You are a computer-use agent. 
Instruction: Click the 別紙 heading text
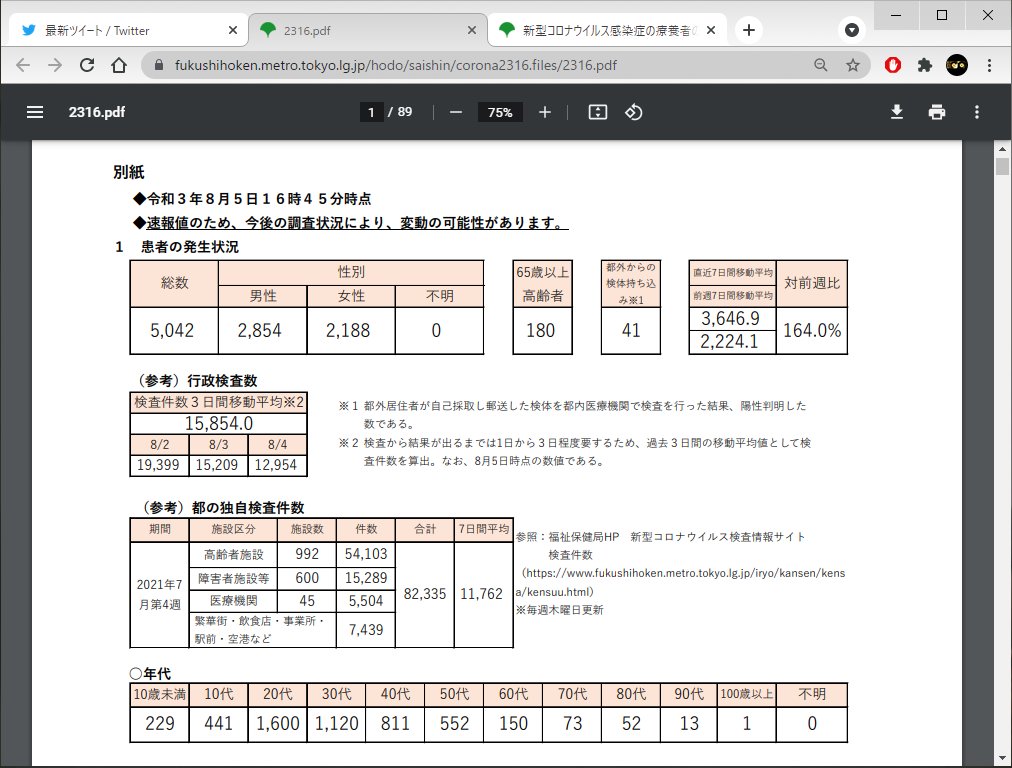click(128, 172)
